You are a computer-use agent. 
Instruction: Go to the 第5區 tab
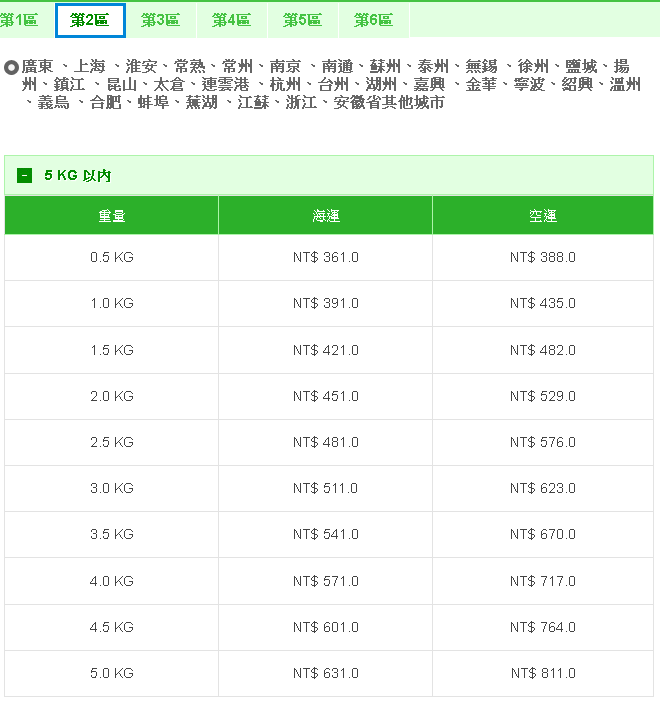click(302, 20)
